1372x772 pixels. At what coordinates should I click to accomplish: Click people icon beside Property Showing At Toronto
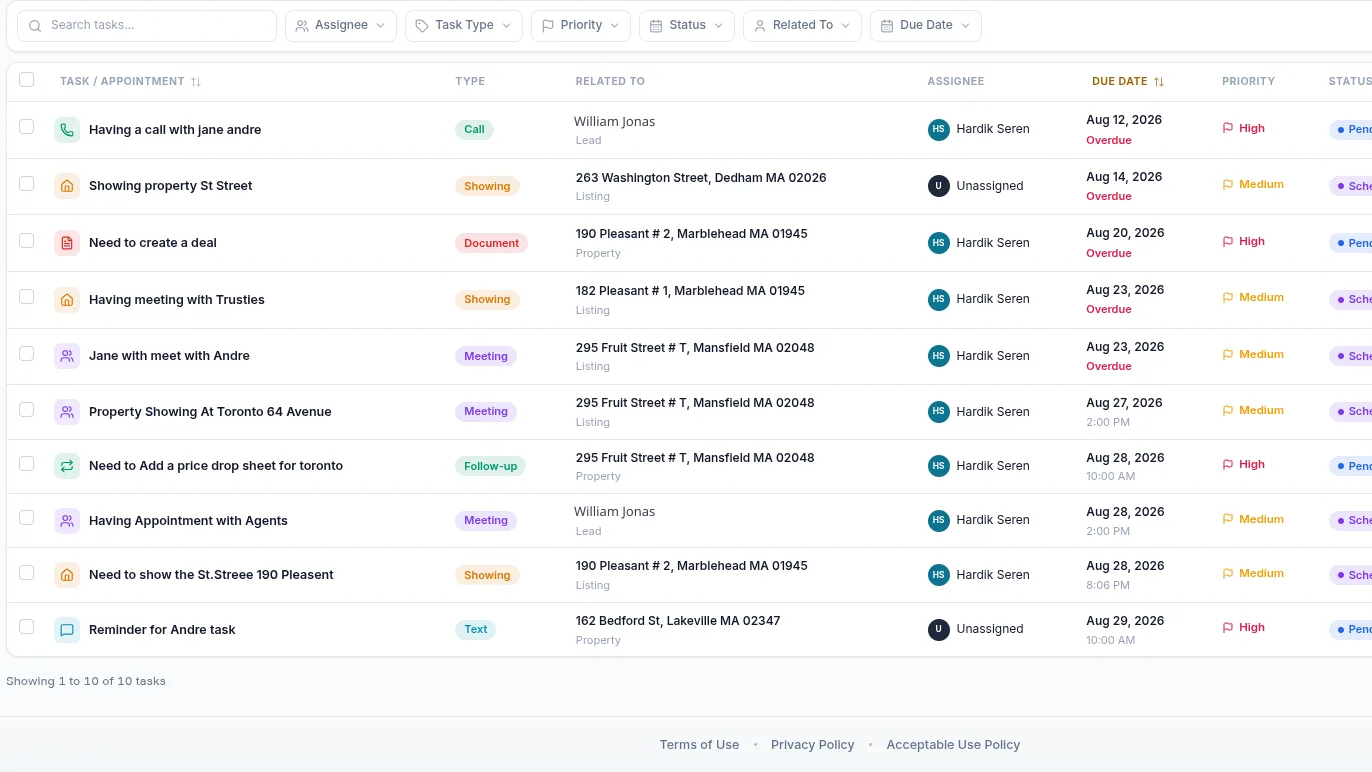[67, 412]
